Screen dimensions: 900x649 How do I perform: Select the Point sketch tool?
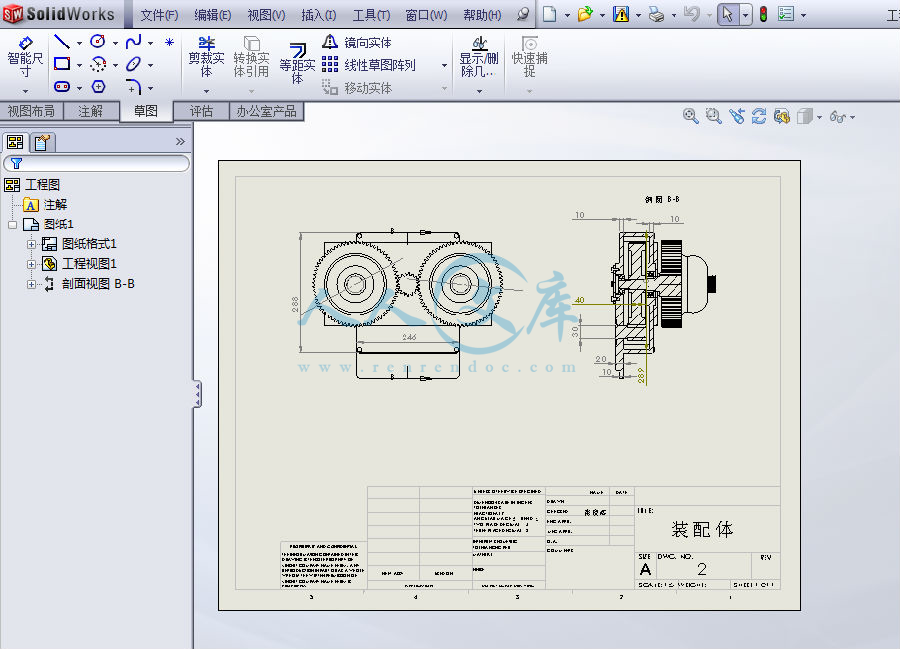point(169,42)
